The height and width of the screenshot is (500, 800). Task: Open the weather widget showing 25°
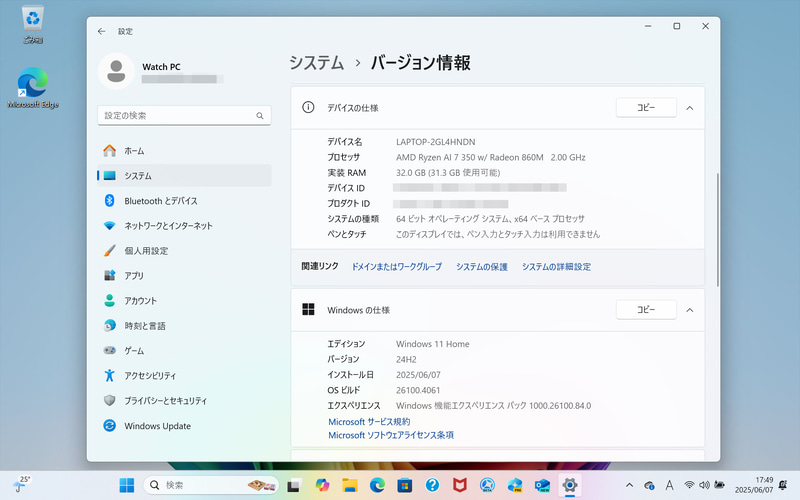coord(21,484)
